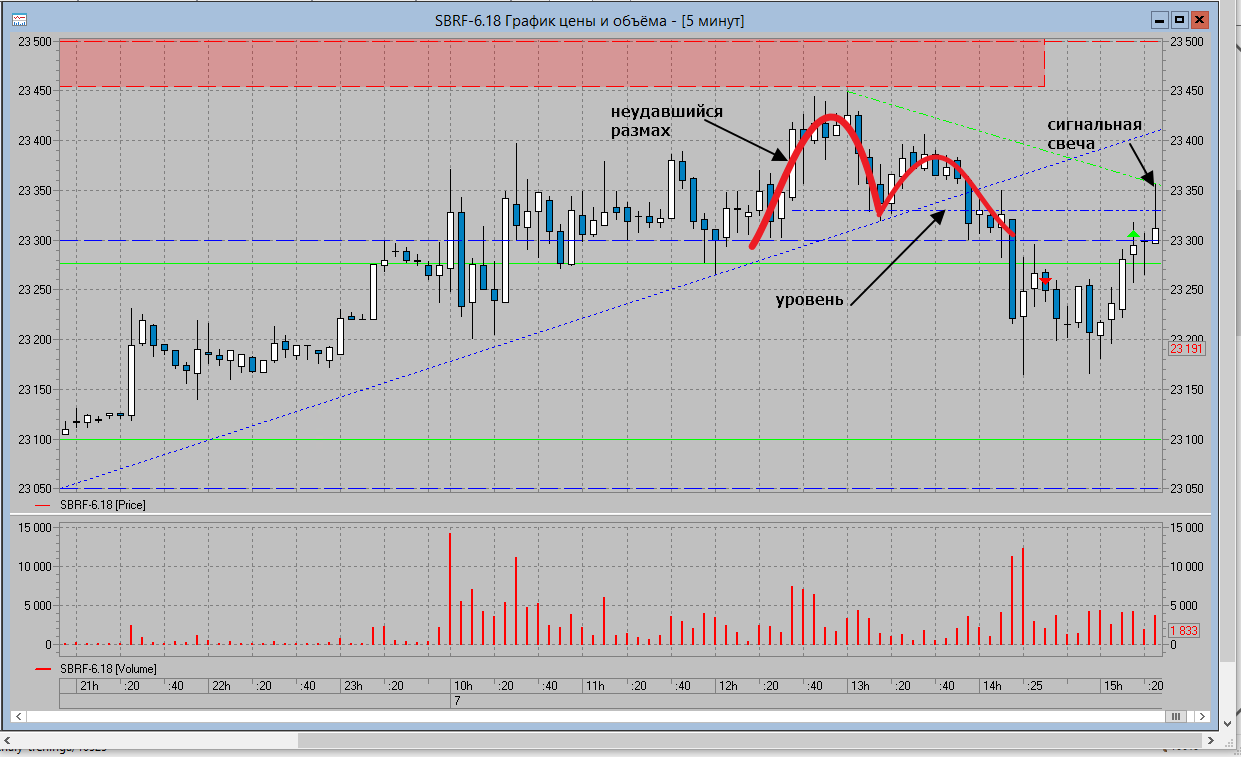Select the SBRF-6.18 [Price] legend label

pos(103,505)
